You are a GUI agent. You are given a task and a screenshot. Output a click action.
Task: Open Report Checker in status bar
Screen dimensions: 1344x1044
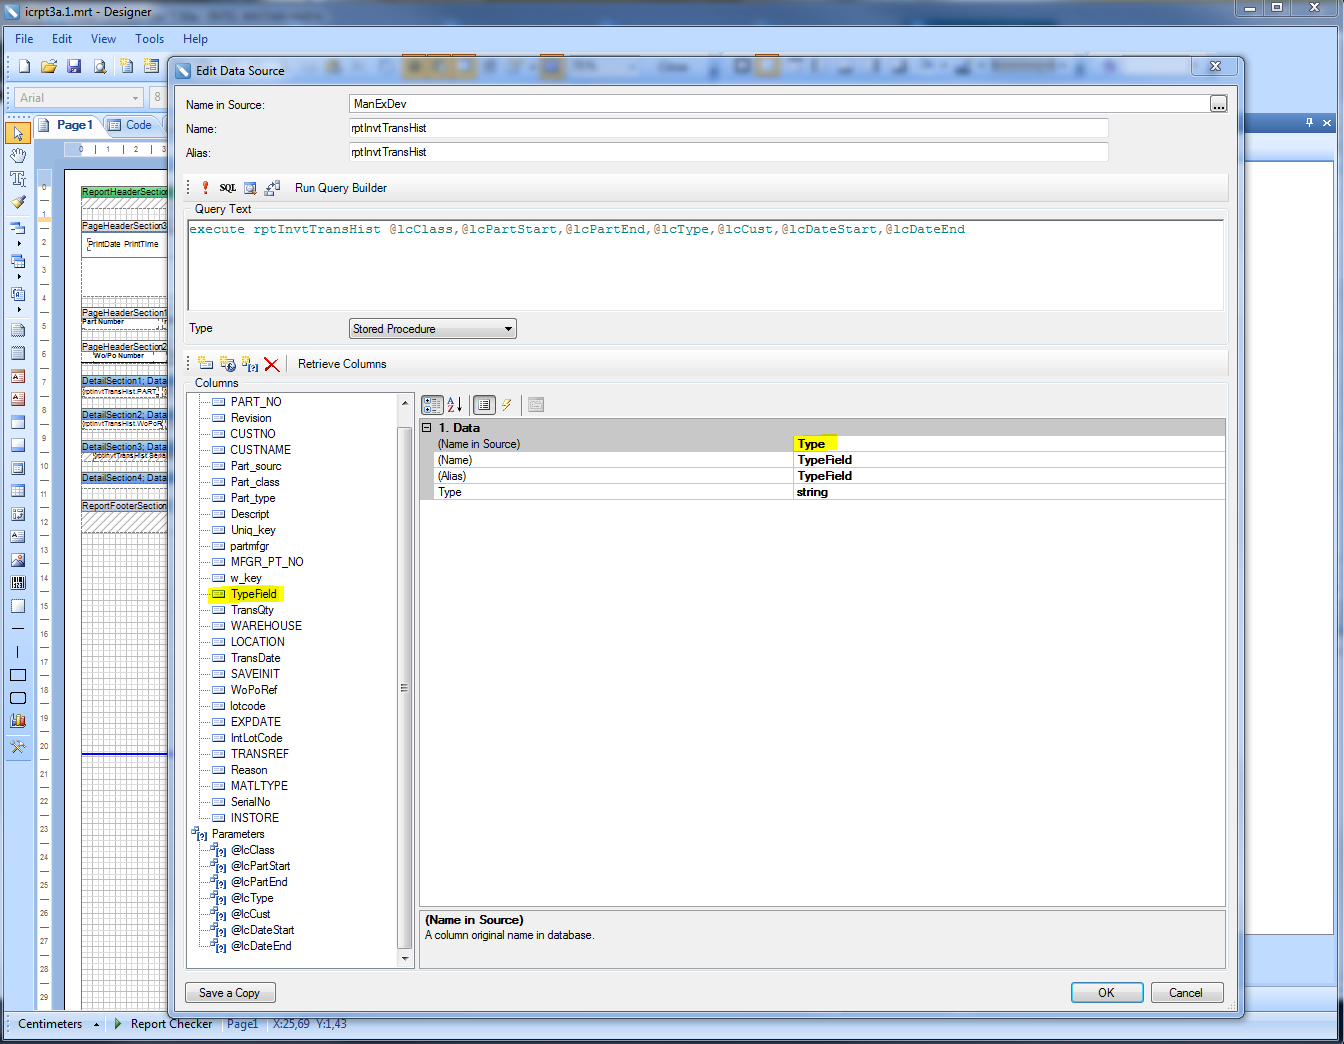163,1024
